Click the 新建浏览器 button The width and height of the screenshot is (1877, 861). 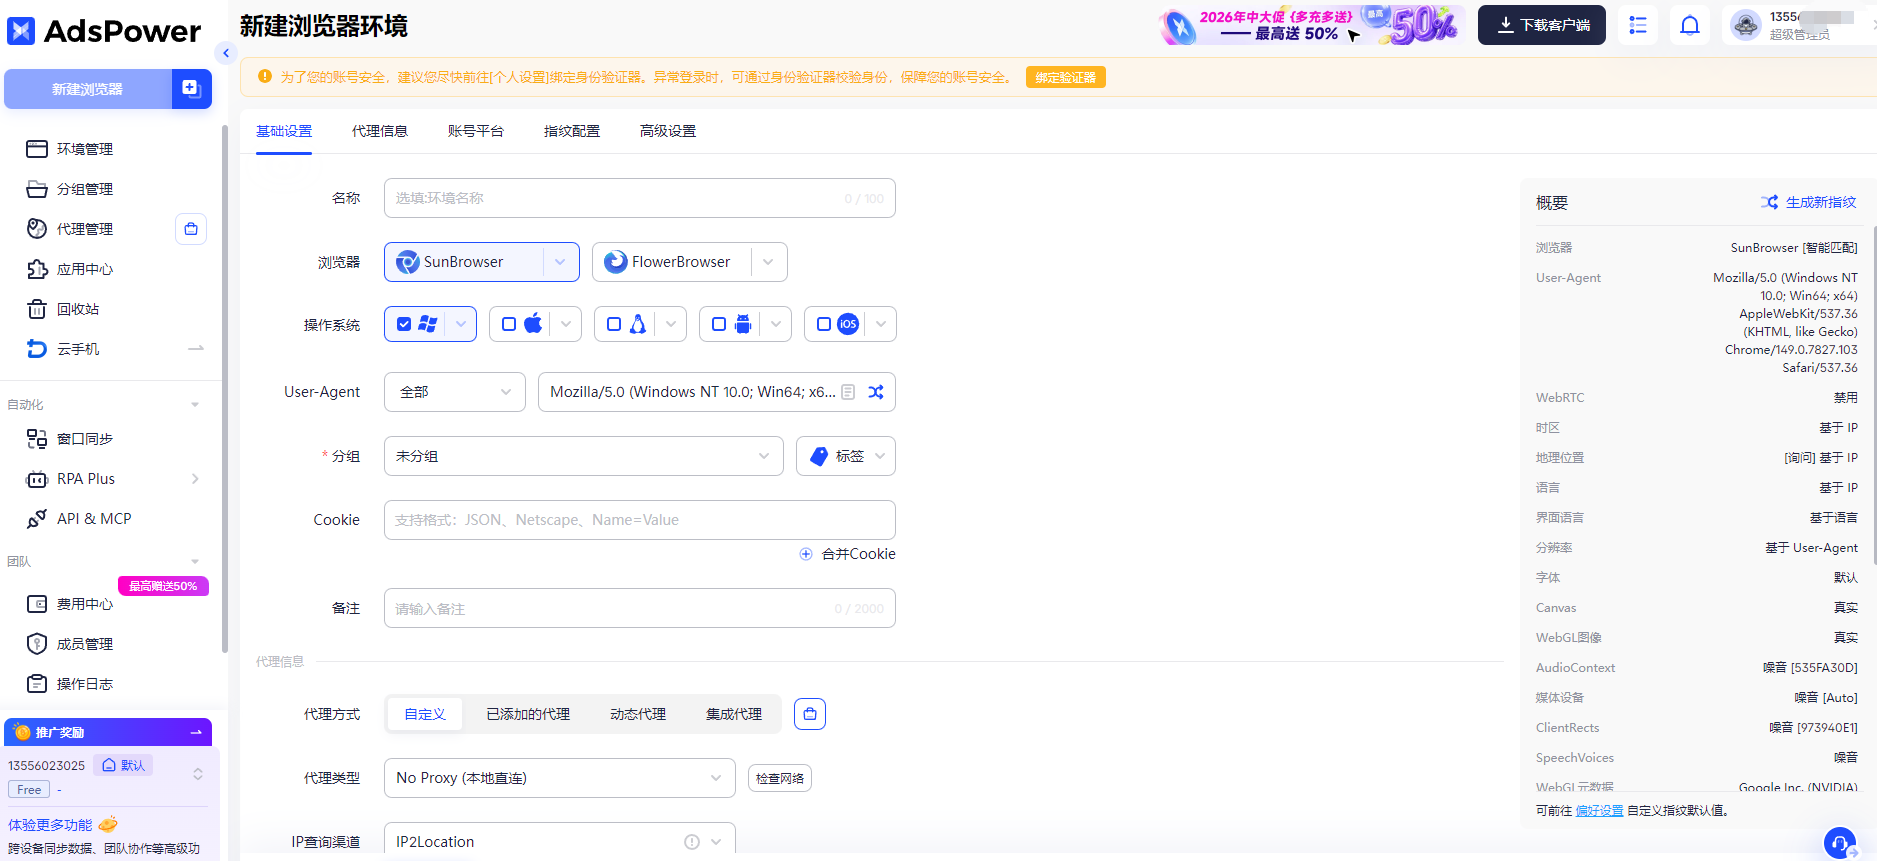(x=88, y=89)
